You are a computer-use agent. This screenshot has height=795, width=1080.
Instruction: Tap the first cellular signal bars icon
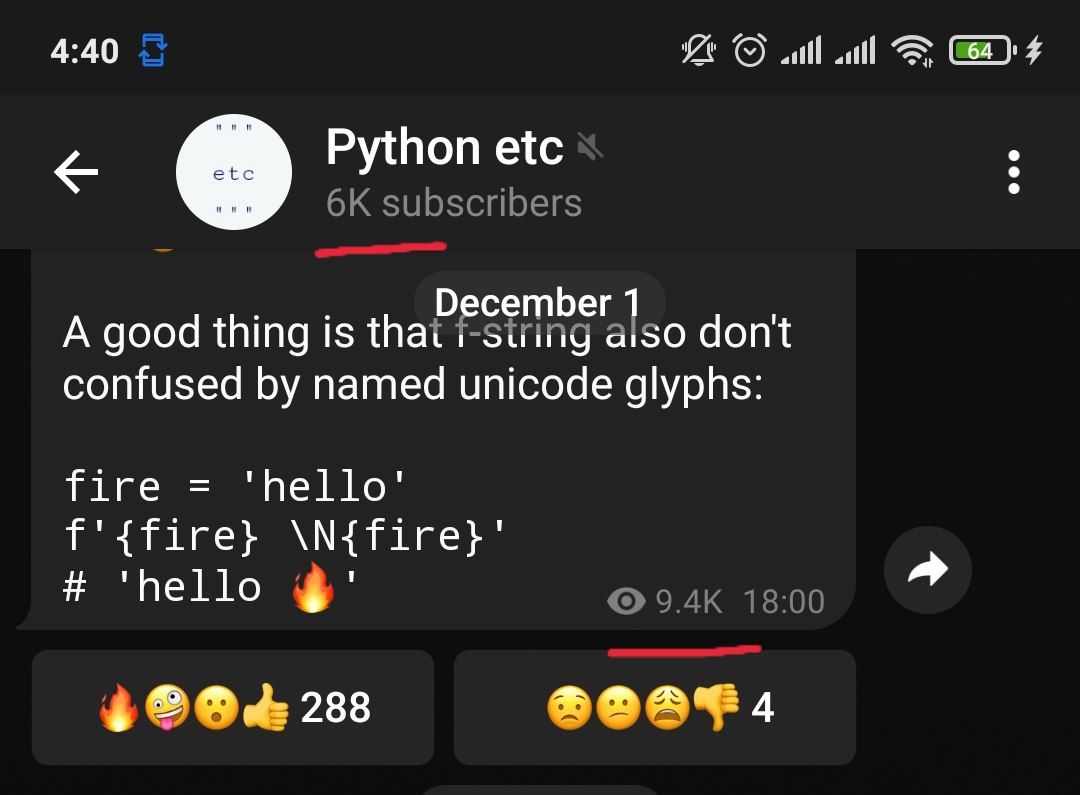801,50
